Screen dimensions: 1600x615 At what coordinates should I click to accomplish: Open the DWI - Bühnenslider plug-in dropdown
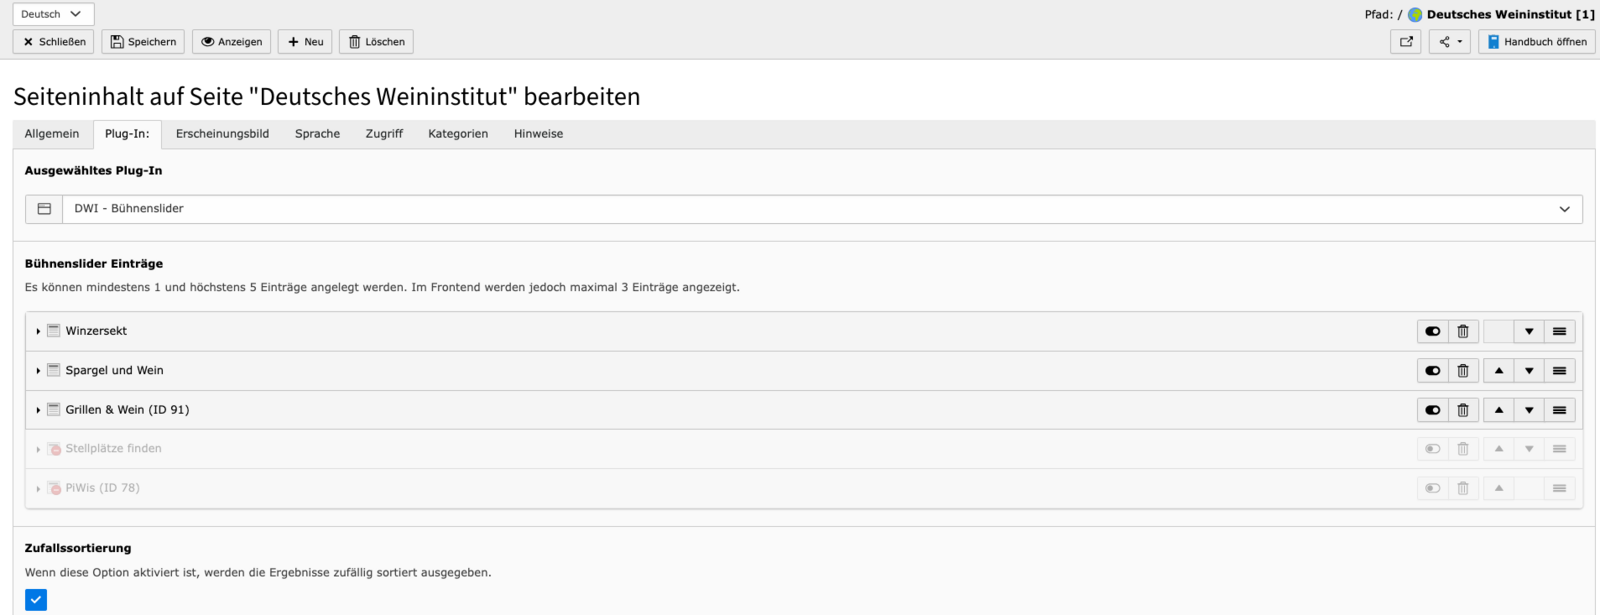coord(822,209)
